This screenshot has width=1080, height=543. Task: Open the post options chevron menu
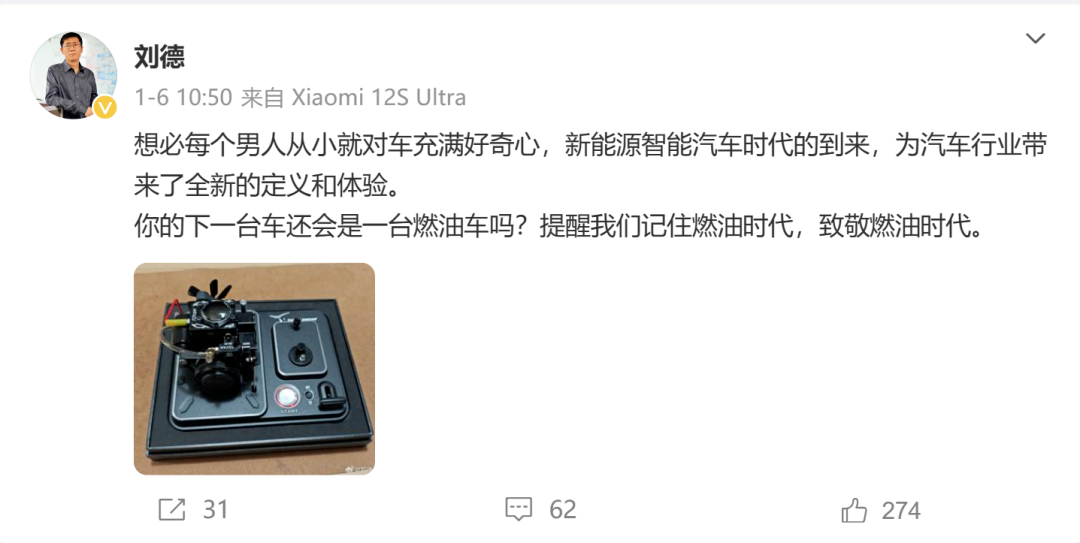(x=1035, y=39)
